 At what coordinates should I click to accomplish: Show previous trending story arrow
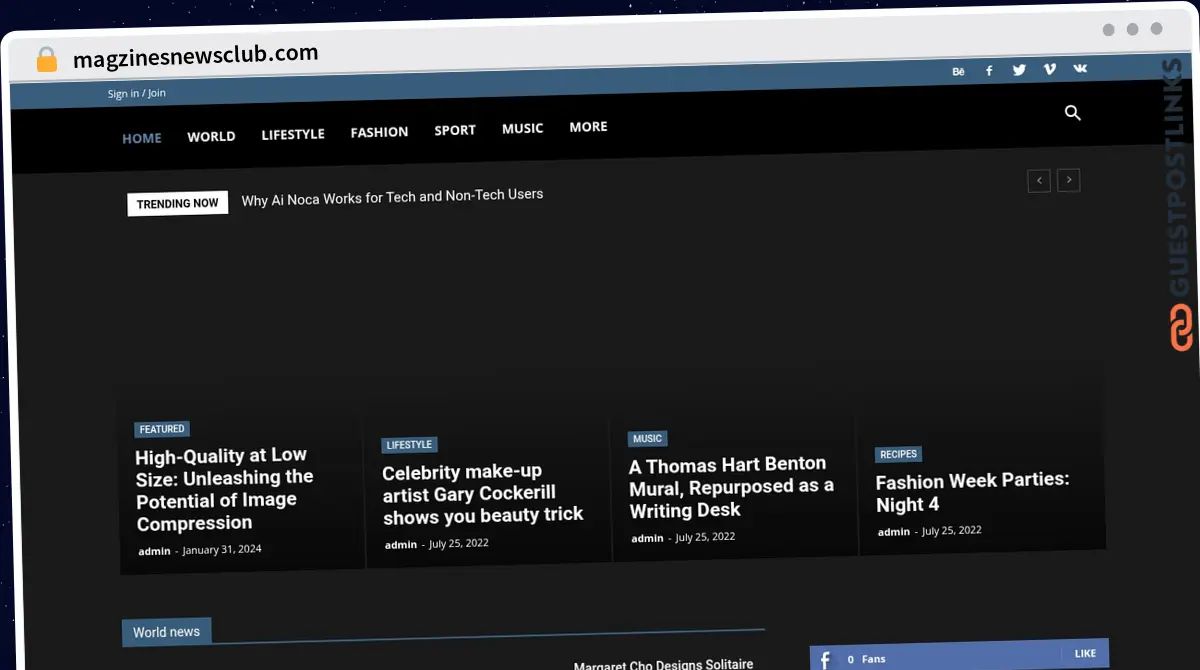coord(1039,181)
